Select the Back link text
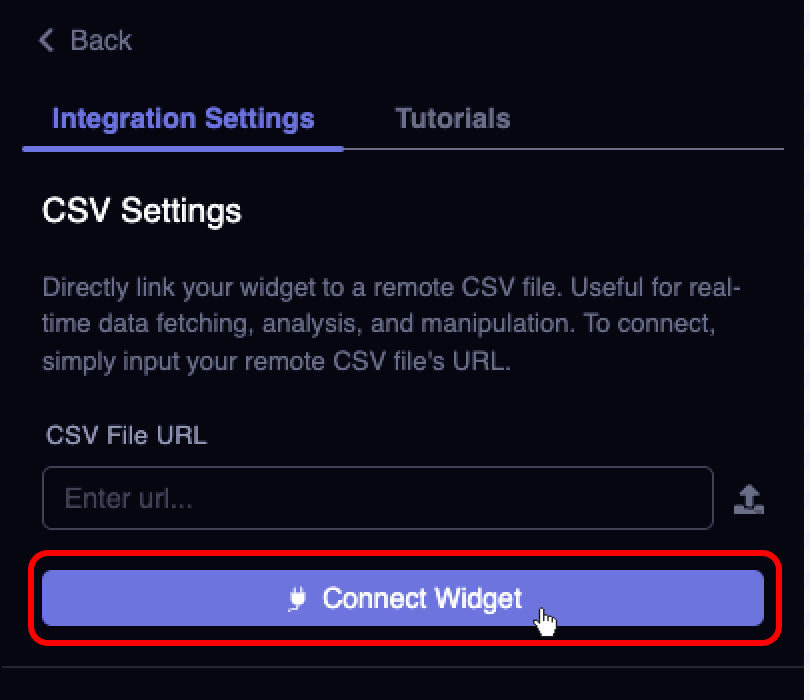The image size is (810, 700). (101, 40)
